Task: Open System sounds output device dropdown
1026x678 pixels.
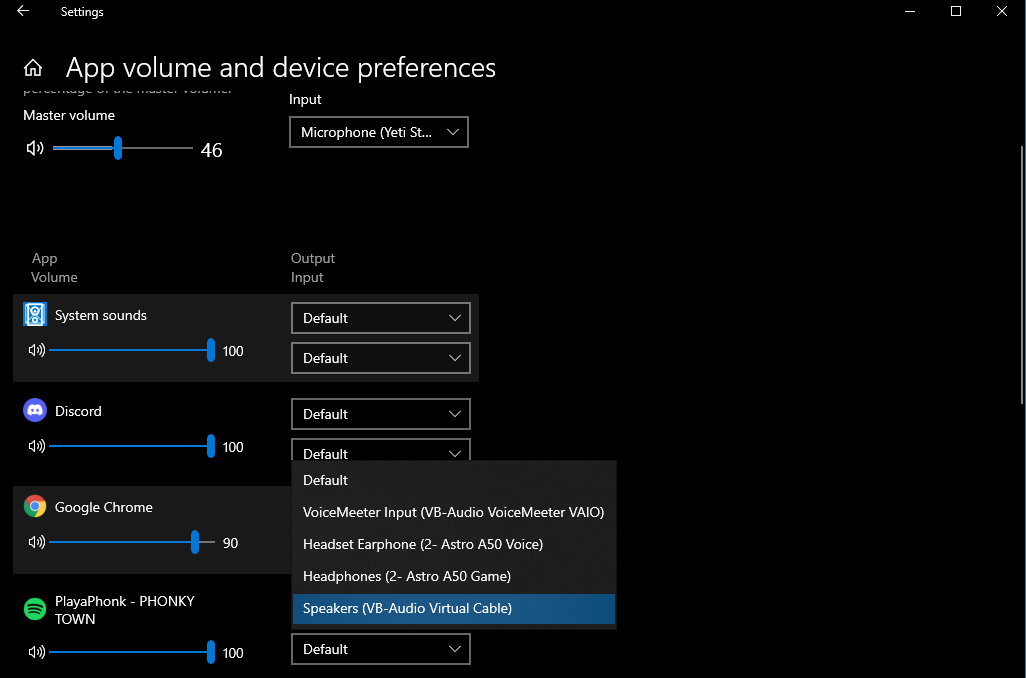Action: (380, 318)
